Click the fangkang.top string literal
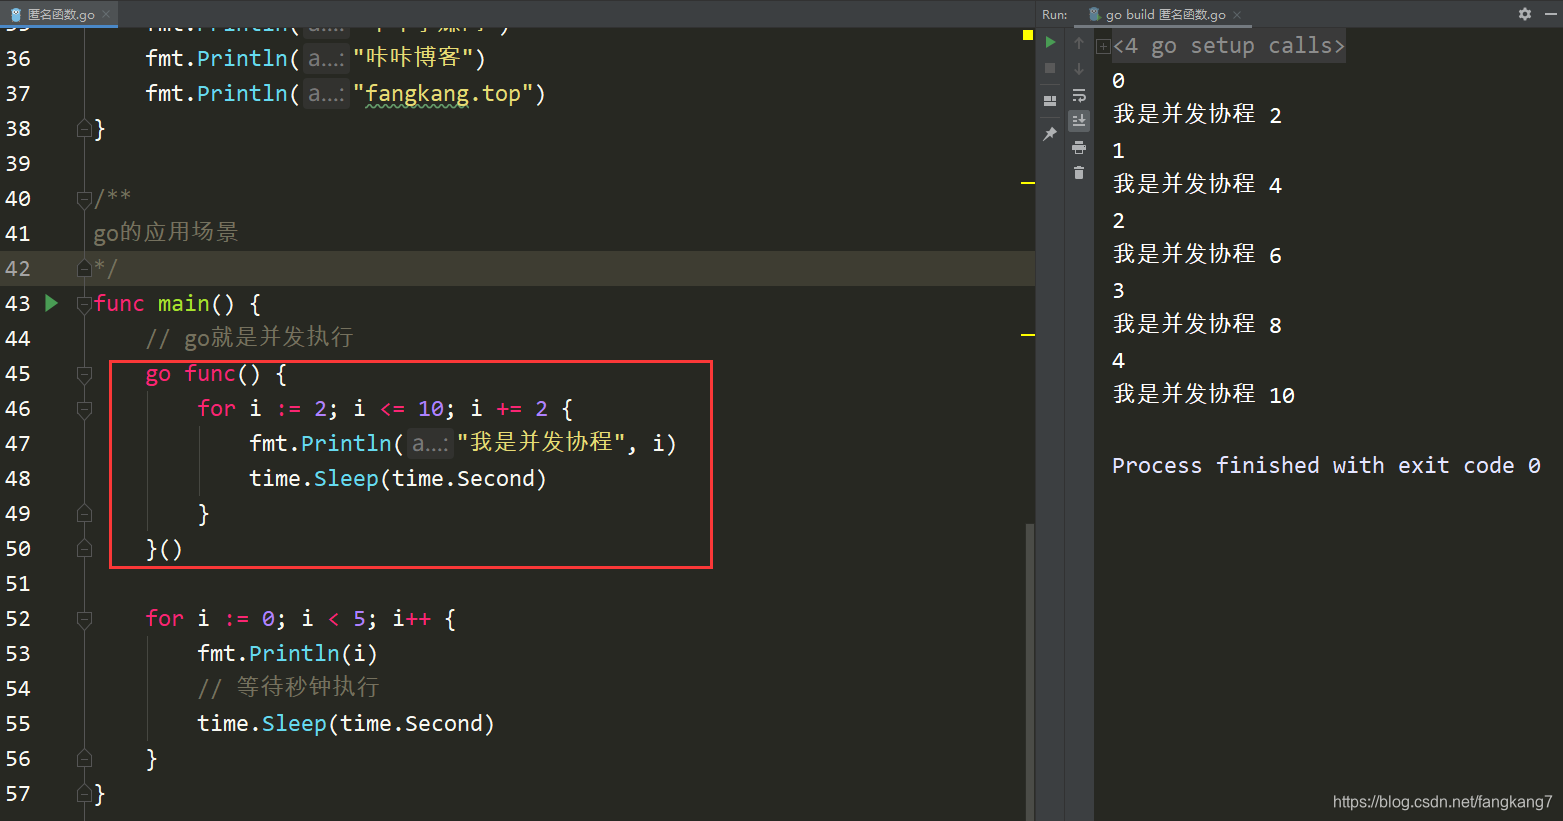The width and height of the screenshot is (1563, 821). (x=443, y=94)
